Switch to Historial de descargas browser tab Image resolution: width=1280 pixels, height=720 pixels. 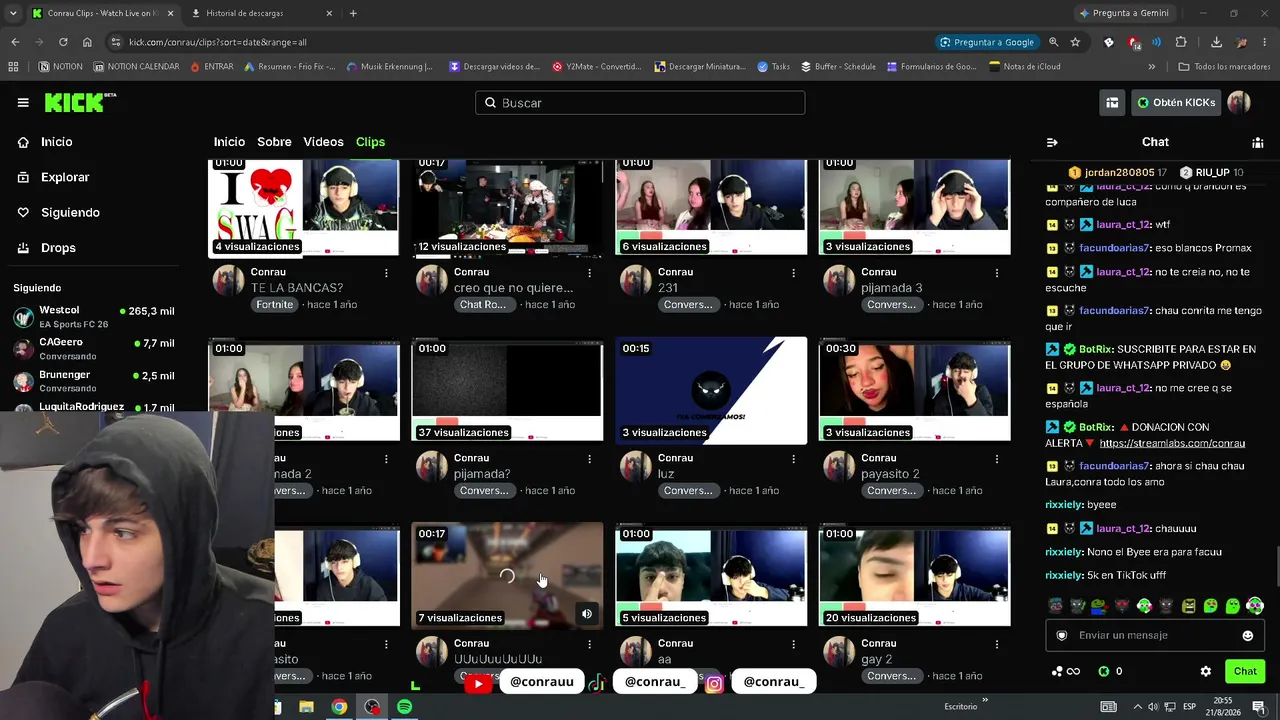tap(262, 13)
